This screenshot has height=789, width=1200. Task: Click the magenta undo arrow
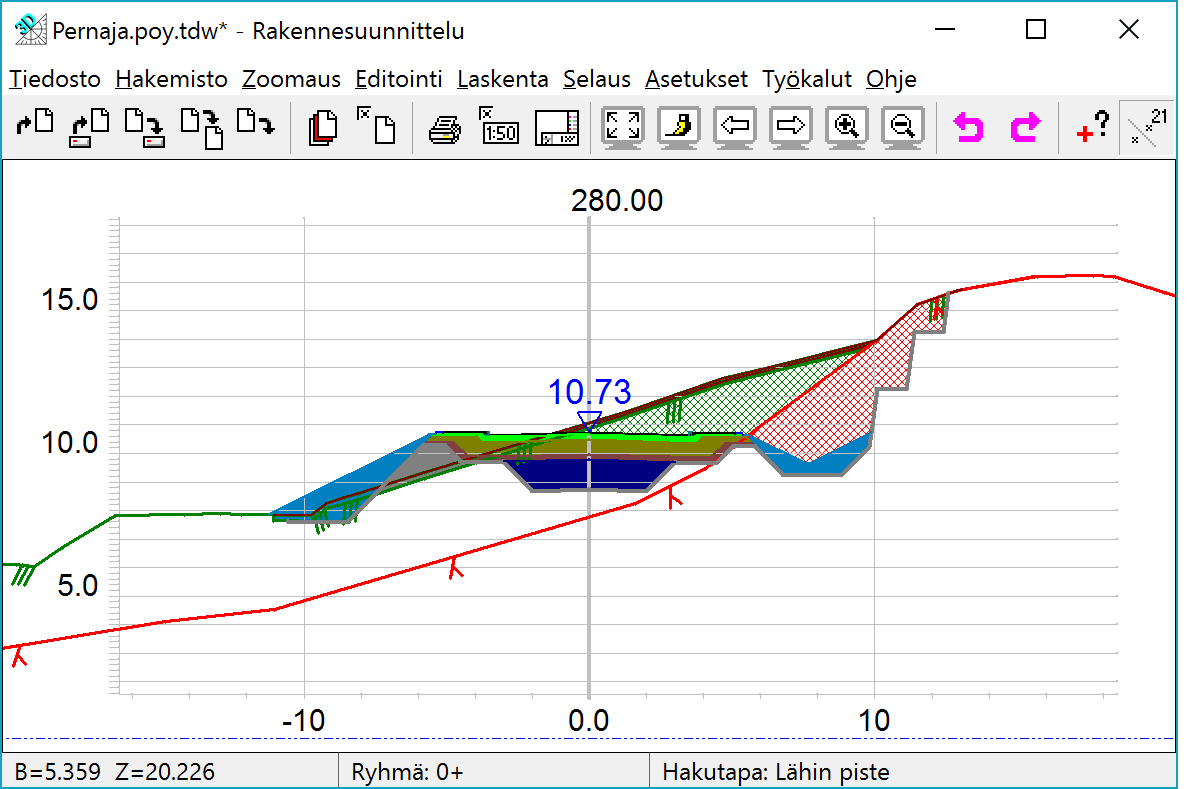point(967,128)
